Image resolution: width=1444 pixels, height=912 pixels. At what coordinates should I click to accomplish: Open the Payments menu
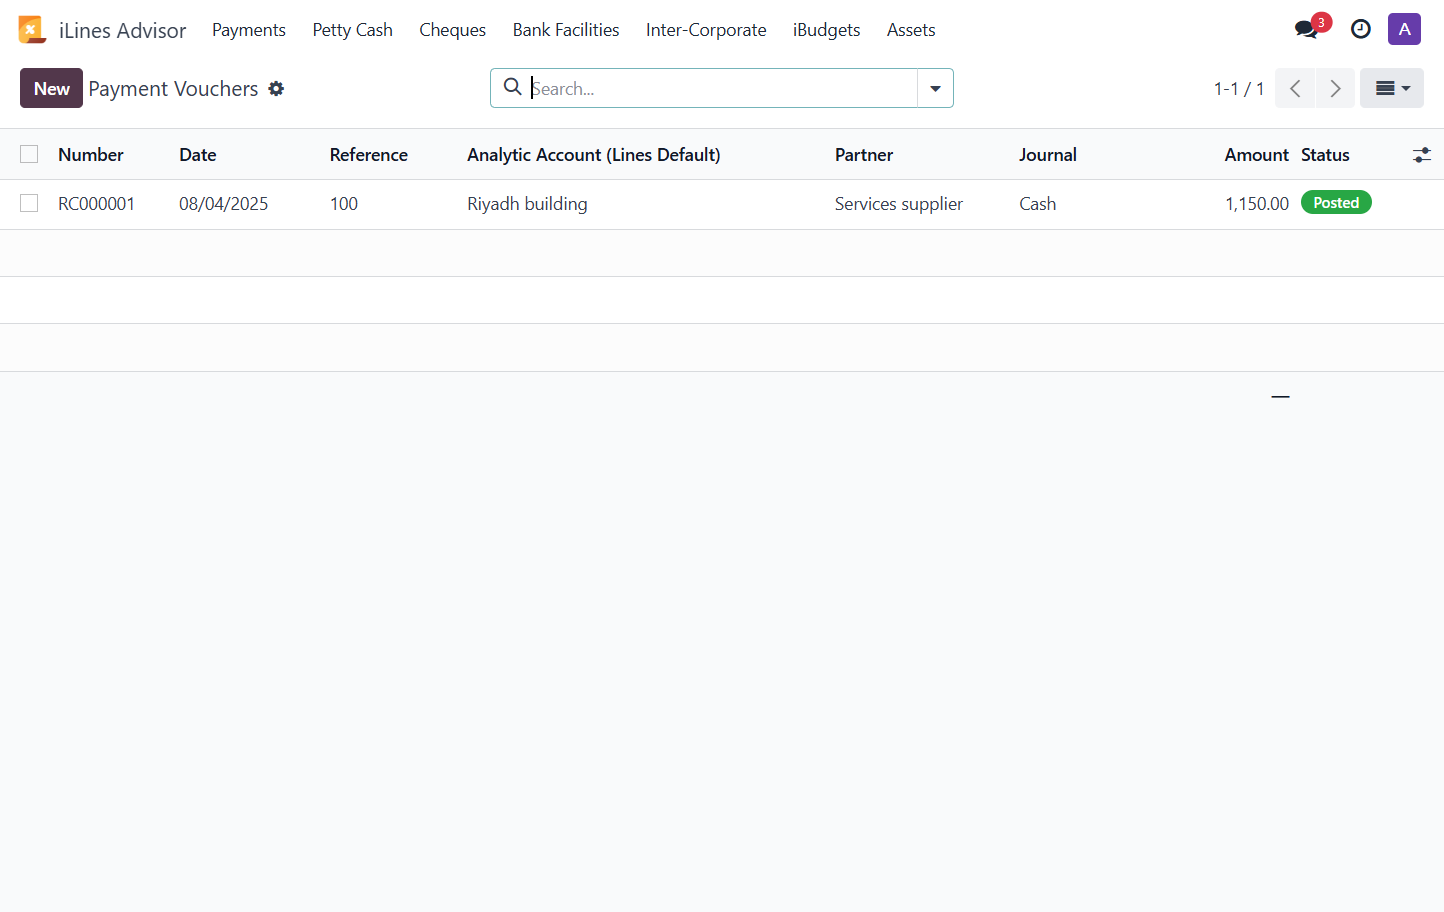click(x=249, y=30)
